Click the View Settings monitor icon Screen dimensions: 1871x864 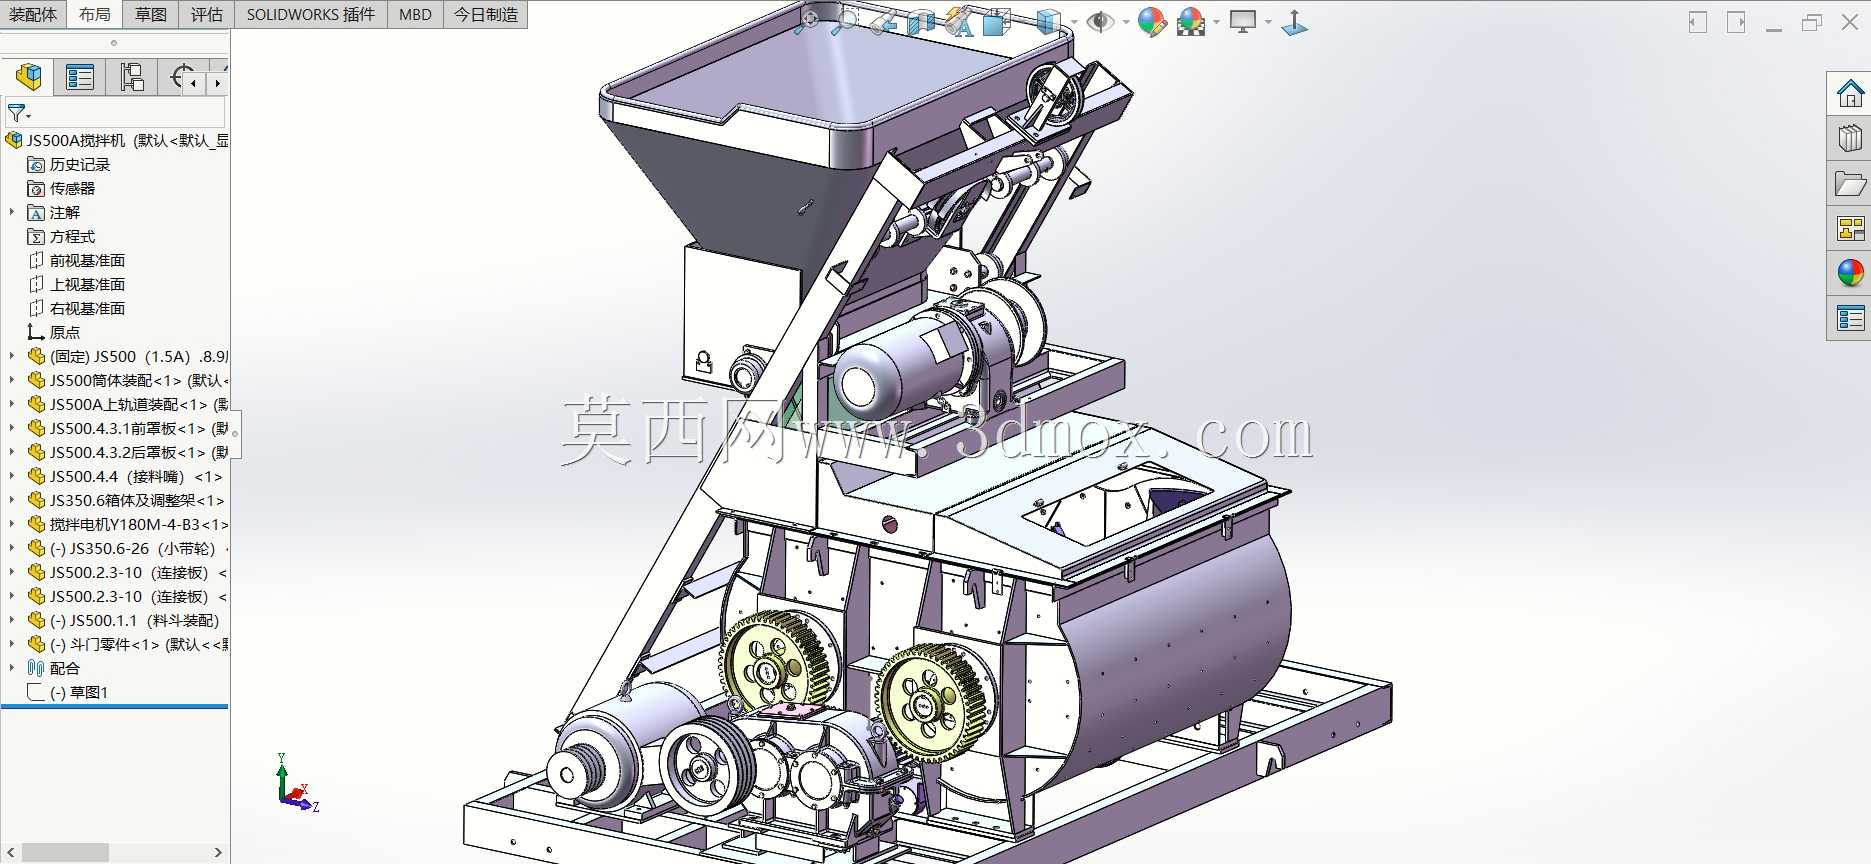(1243, 21)
